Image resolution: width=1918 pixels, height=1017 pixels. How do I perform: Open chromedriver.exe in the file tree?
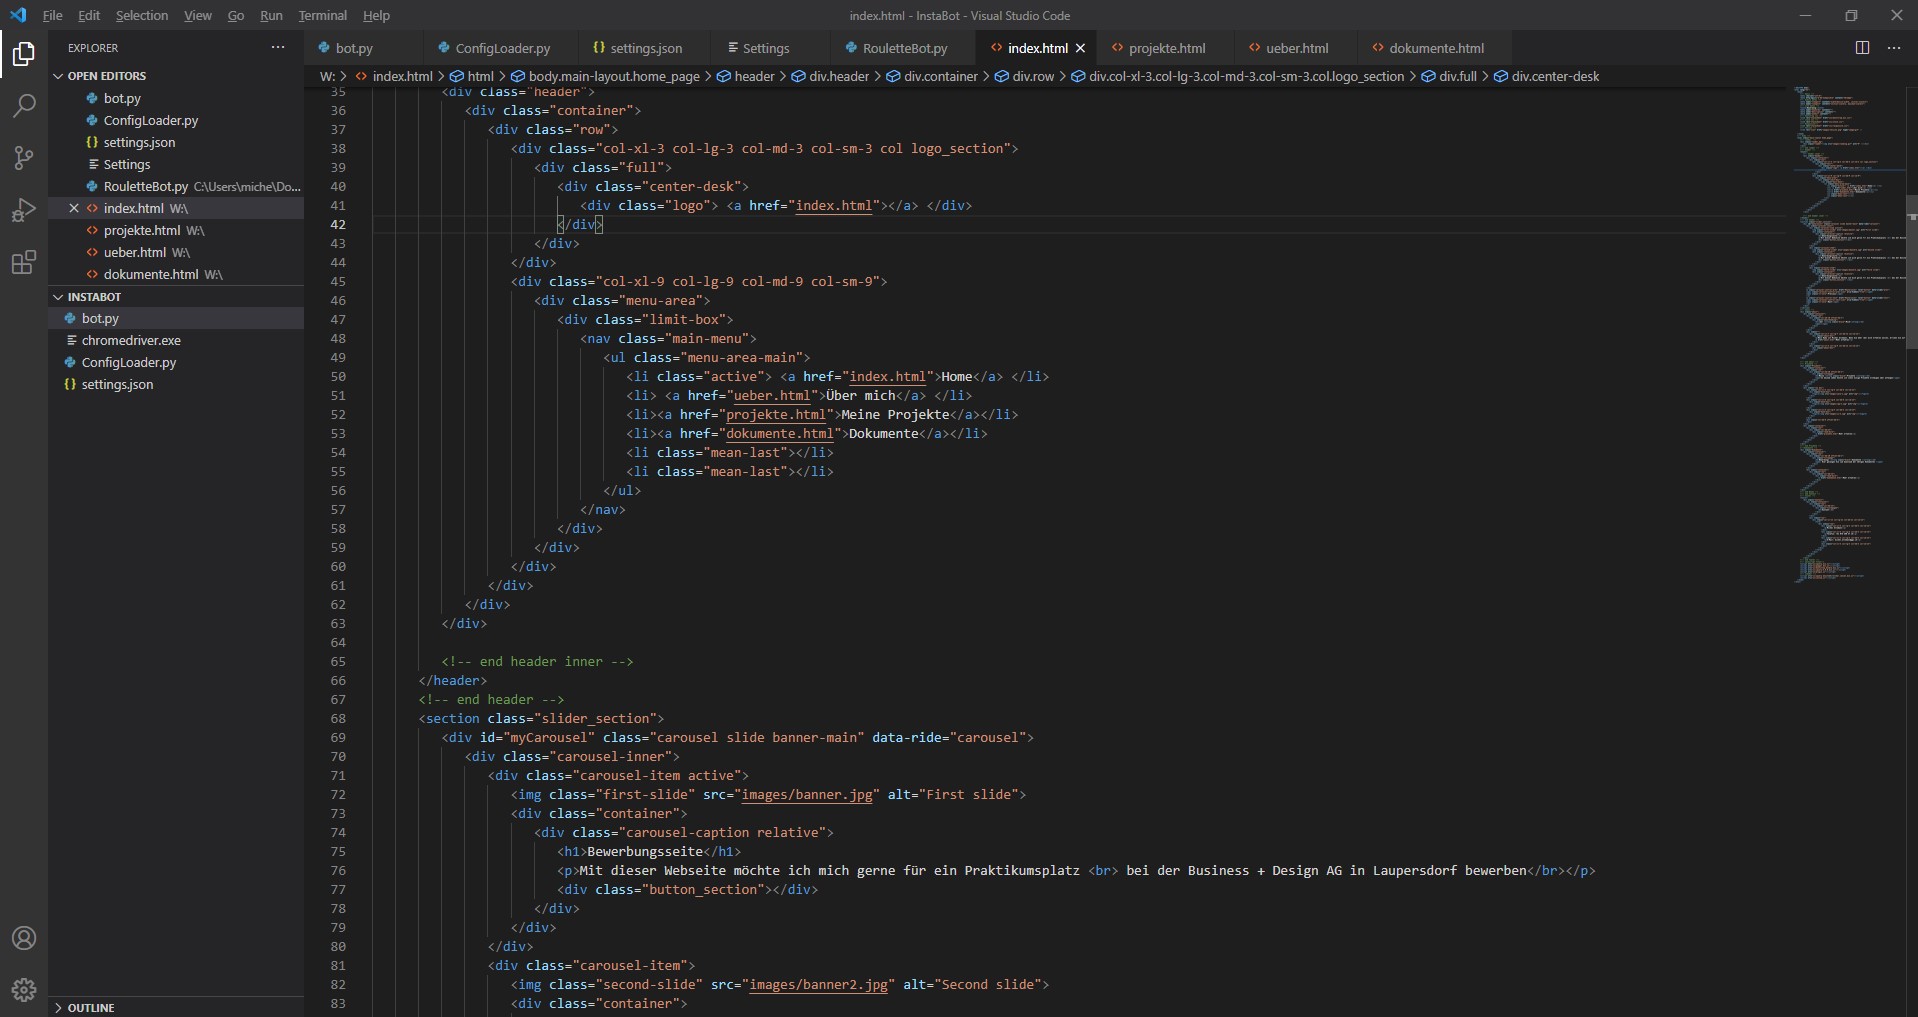pyautogui.click(x=131, y=340)
